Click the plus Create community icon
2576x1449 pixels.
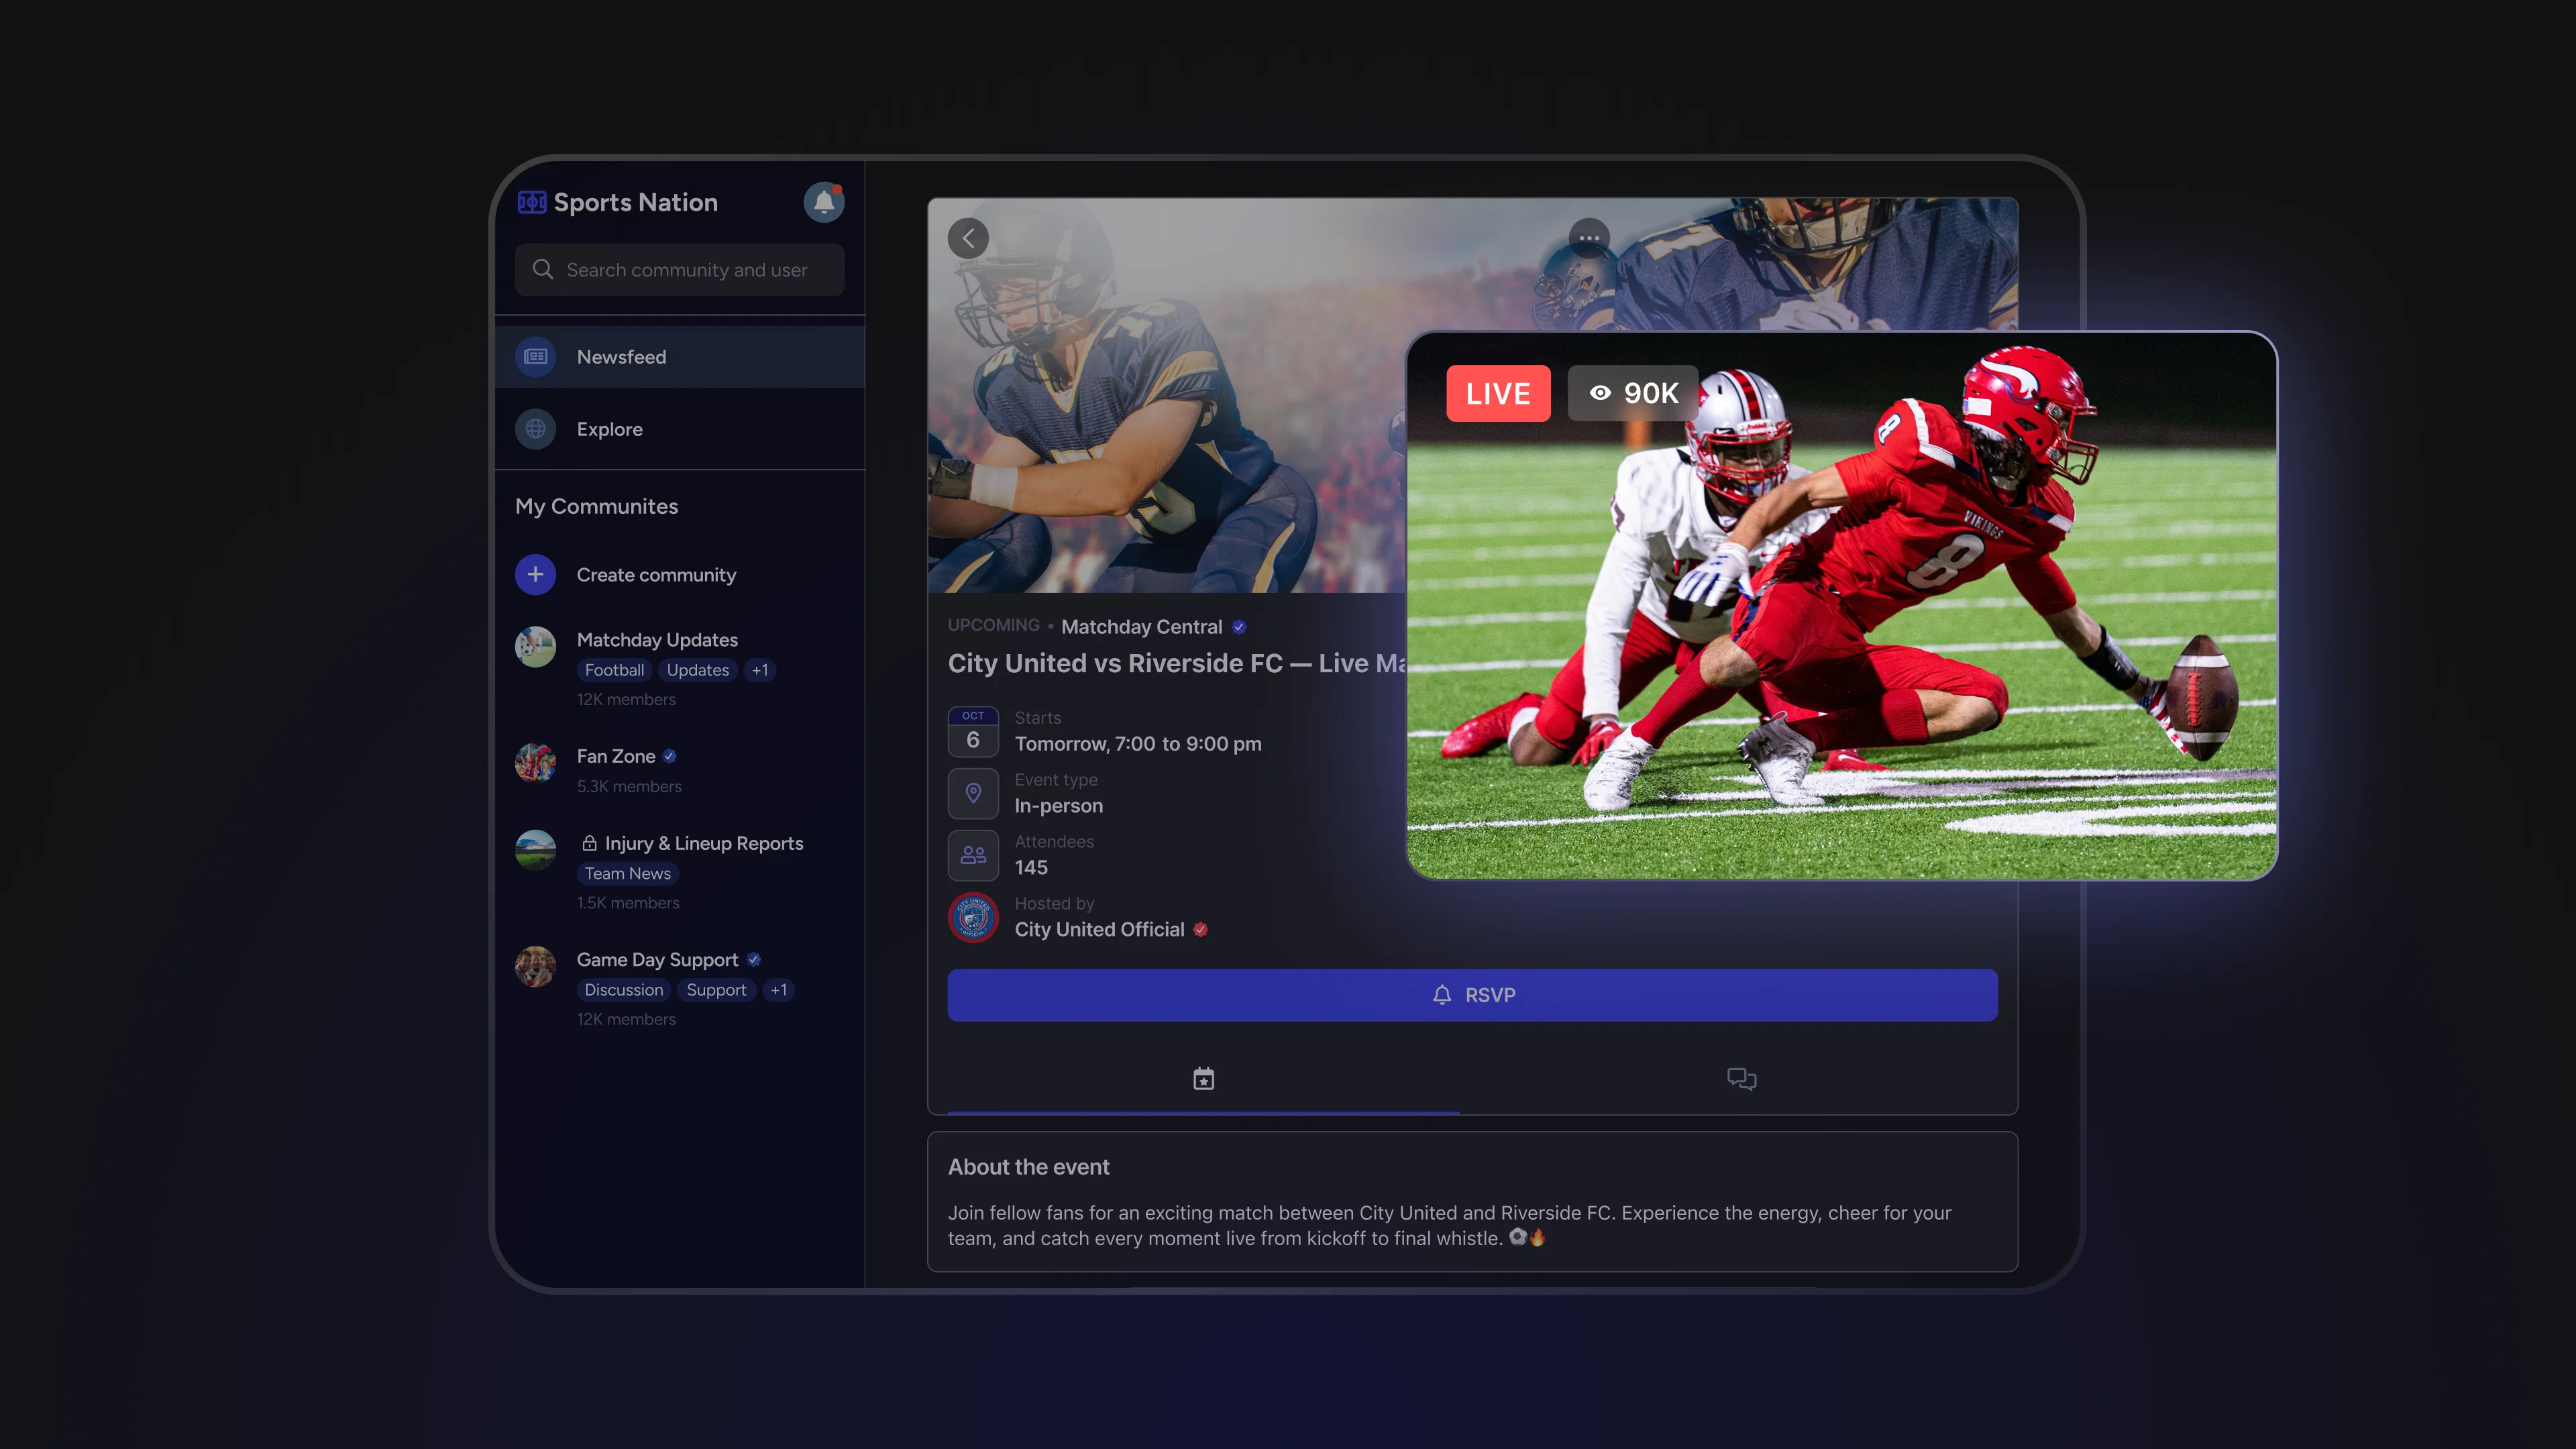[x=535, y=575]
